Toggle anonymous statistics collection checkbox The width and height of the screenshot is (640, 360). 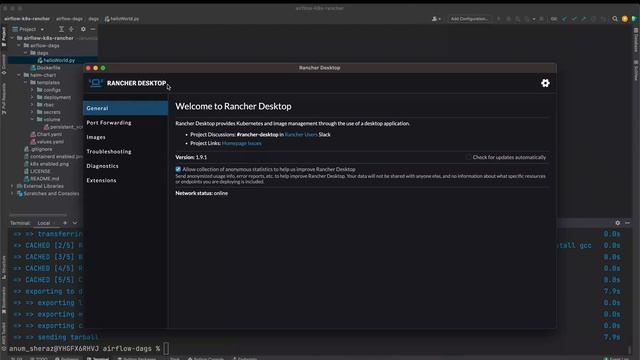point(178,169)
